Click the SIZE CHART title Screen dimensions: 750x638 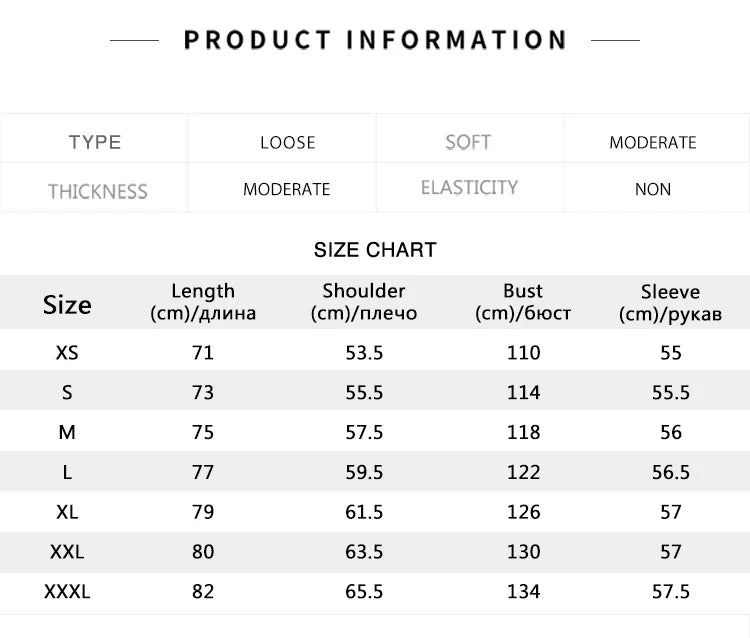point(375,250)
